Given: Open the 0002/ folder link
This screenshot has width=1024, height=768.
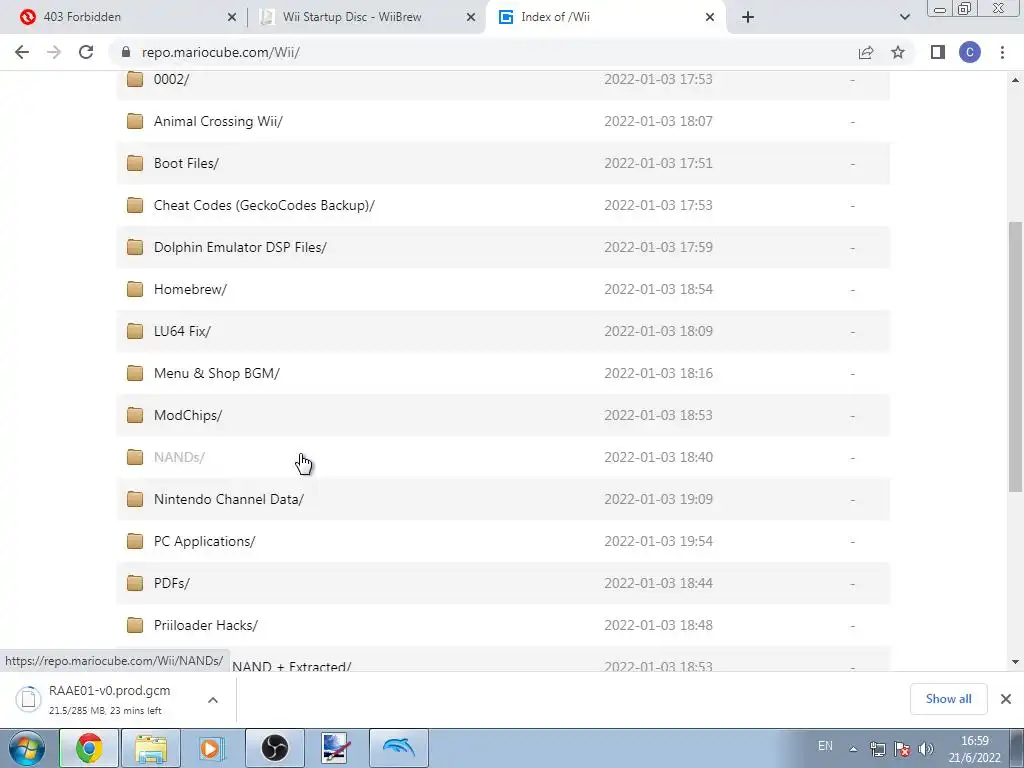Looking at the screenshot, I should tap(171, 79).
